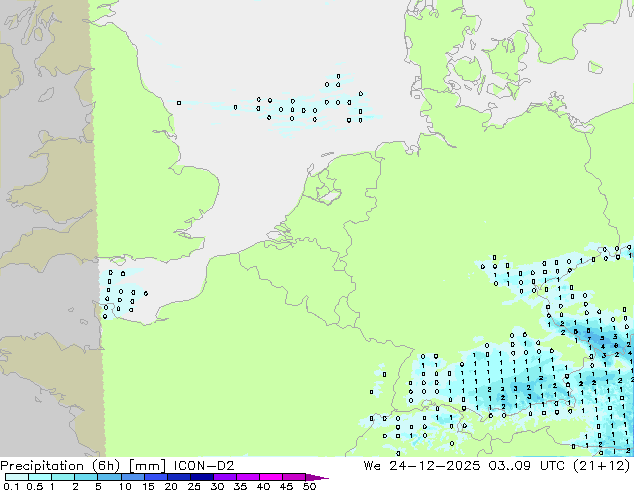Click the 20–25 mm legend color swatch
This screenshot has width=634, height=490.
pyautogui.click(x=178, y=477)
